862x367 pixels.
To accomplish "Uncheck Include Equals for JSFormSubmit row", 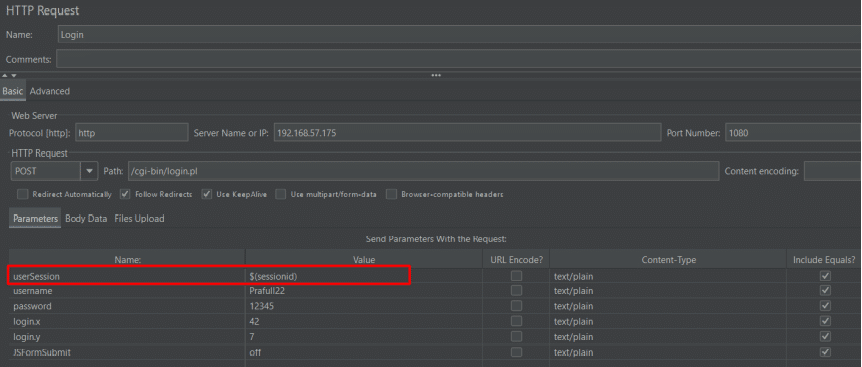I will point(825,352).
